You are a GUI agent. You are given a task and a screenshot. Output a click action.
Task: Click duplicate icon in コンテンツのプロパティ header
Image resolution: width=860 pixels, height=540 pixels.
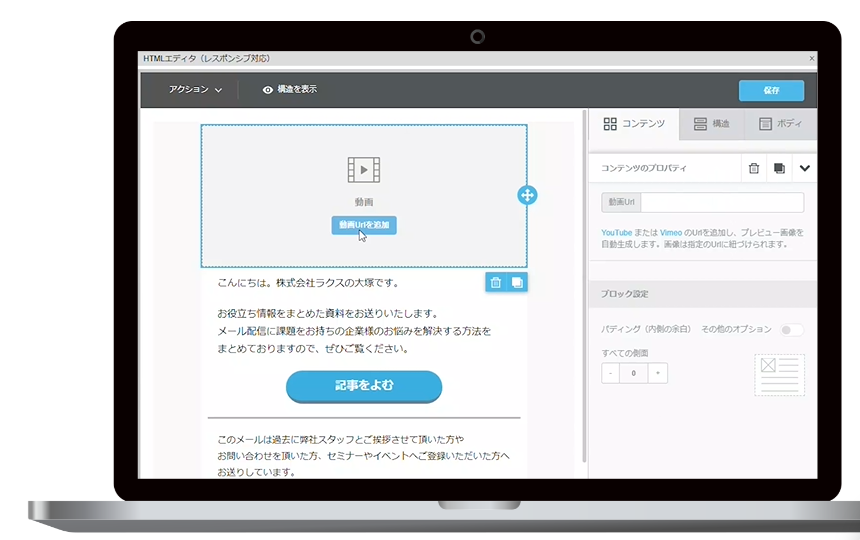(x=779, y=169)
